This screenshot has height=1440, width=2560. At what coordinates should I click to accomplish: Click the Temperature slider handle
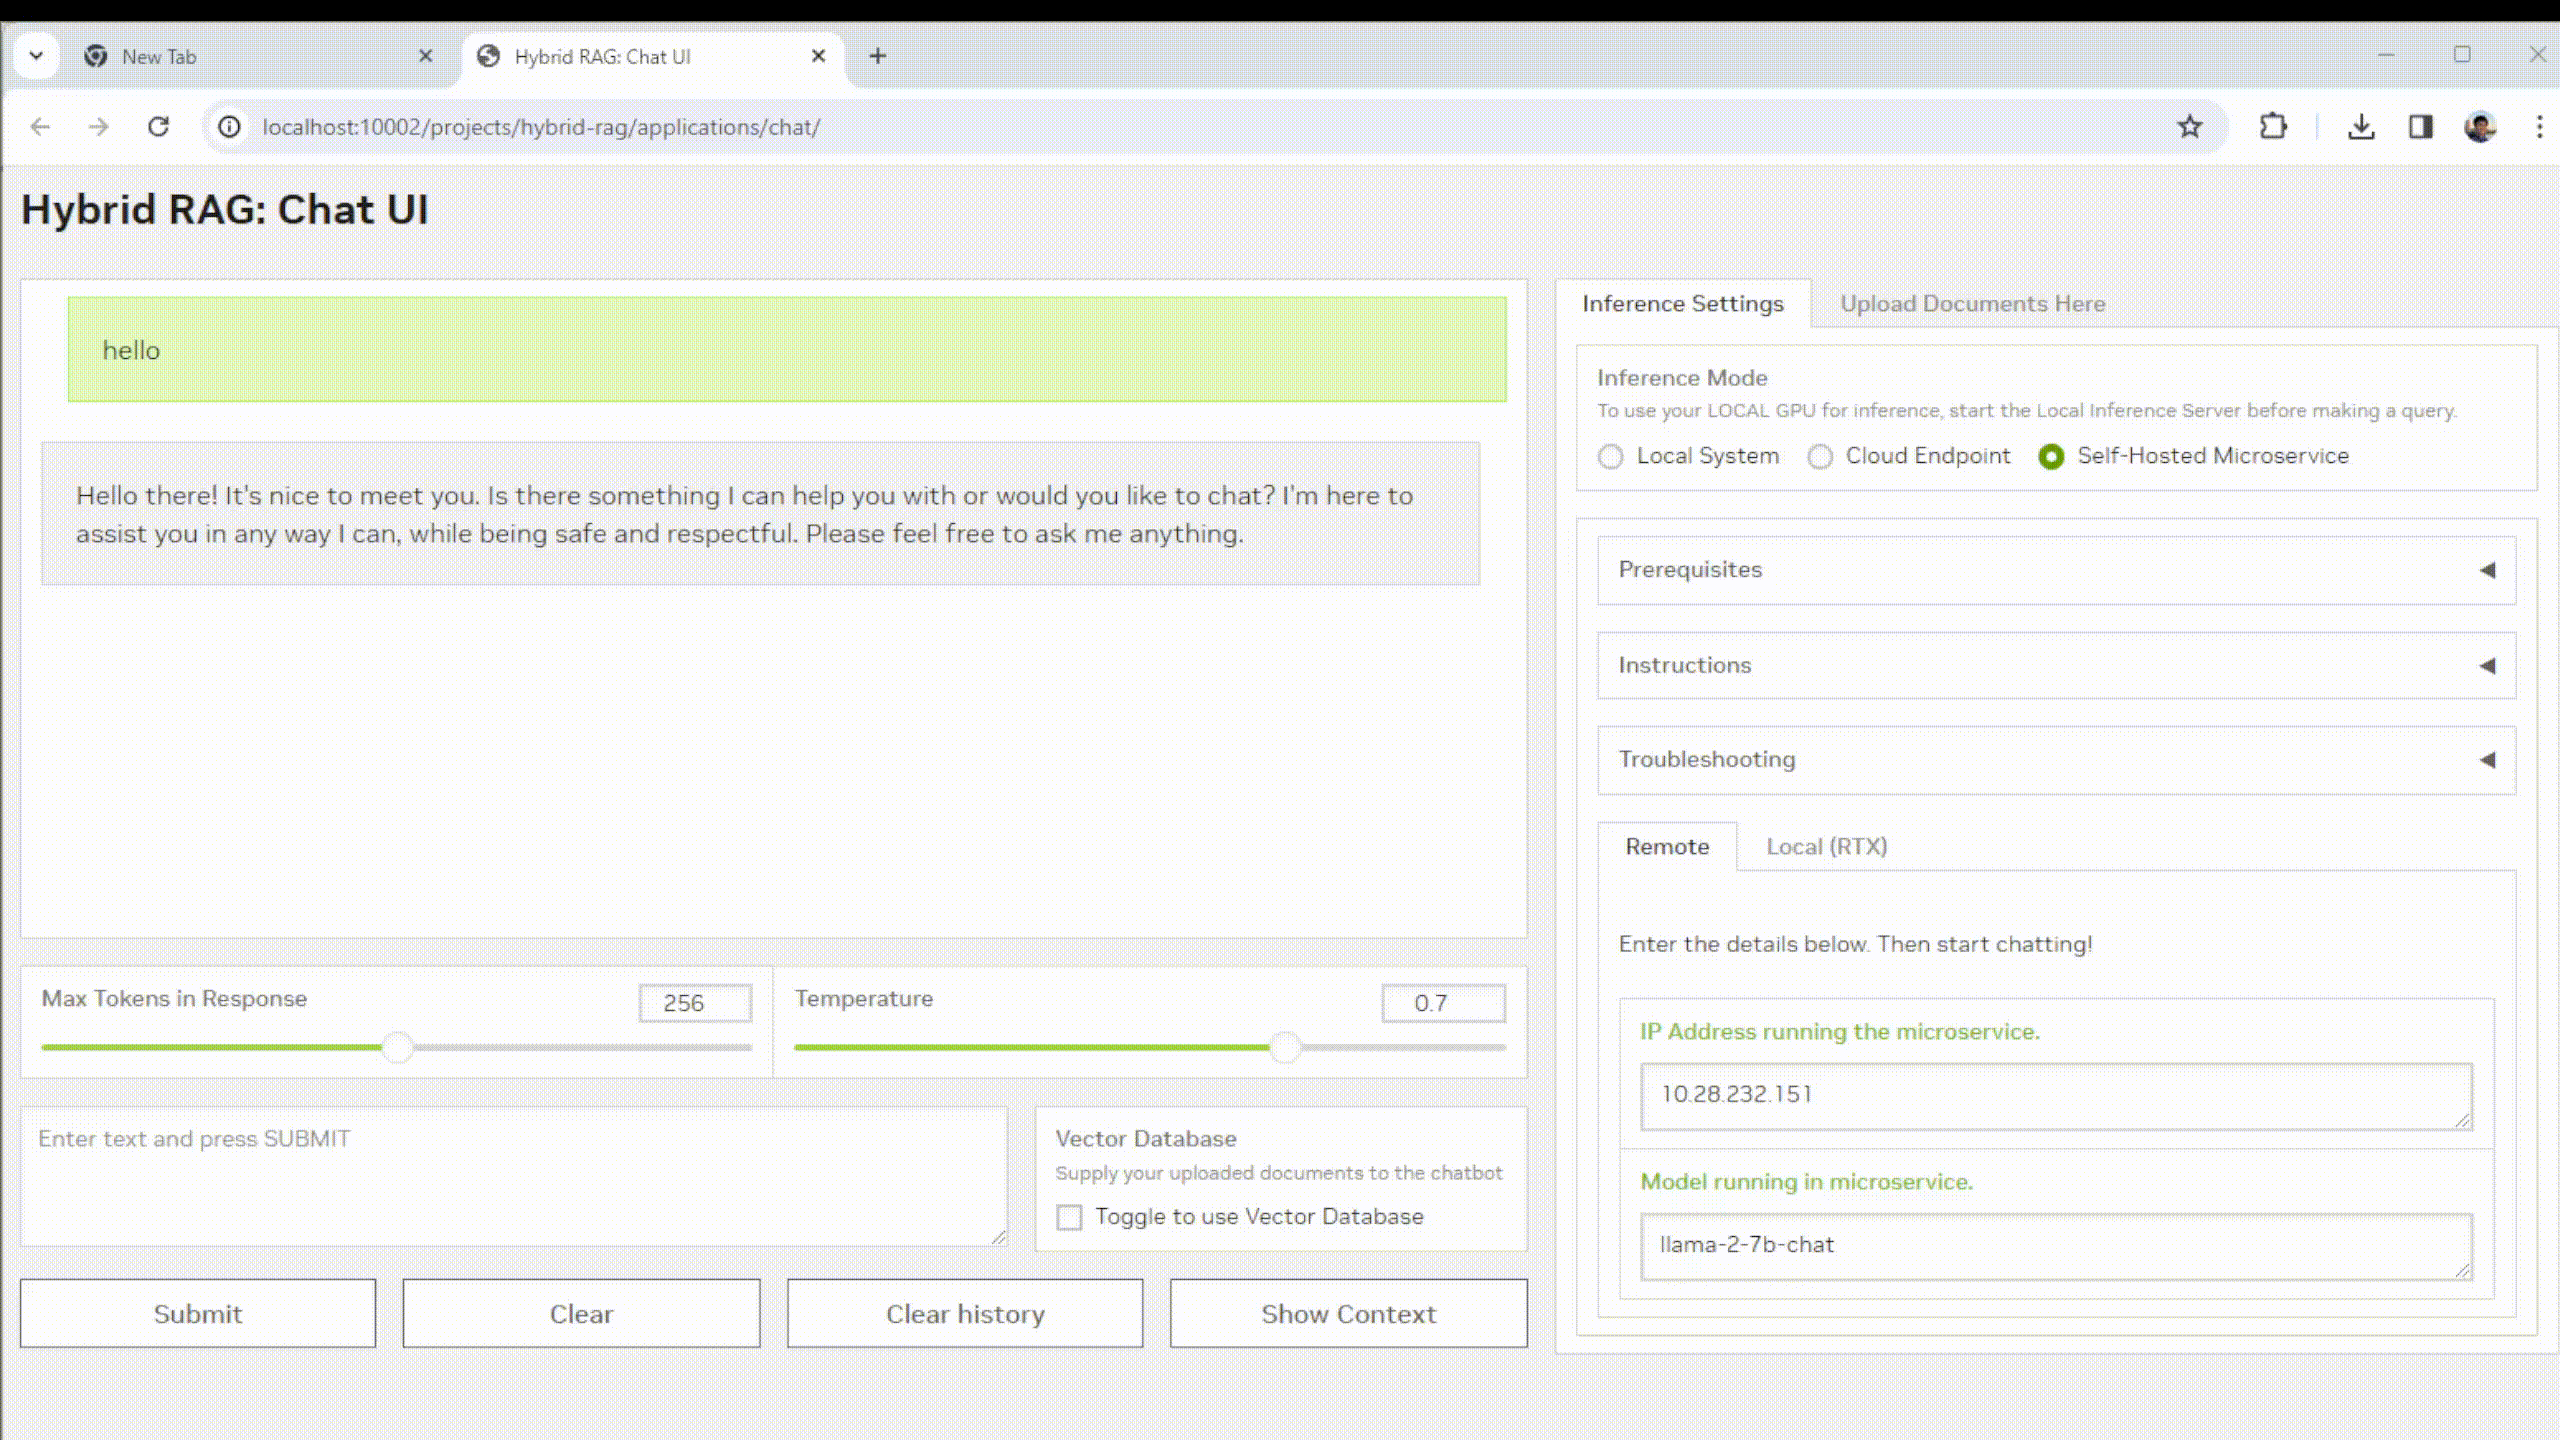1285,1048
